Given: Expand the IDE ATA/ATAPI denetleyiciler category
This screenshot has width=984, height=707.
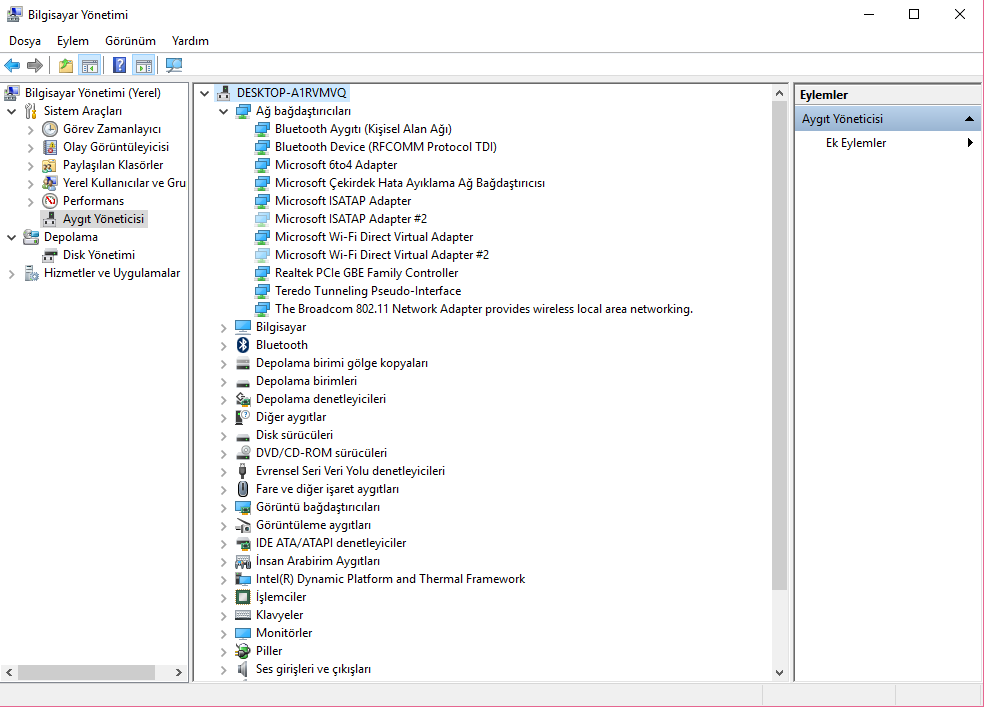Looking at the screenshot, I should pyautogui.click(x=223, y=543).
